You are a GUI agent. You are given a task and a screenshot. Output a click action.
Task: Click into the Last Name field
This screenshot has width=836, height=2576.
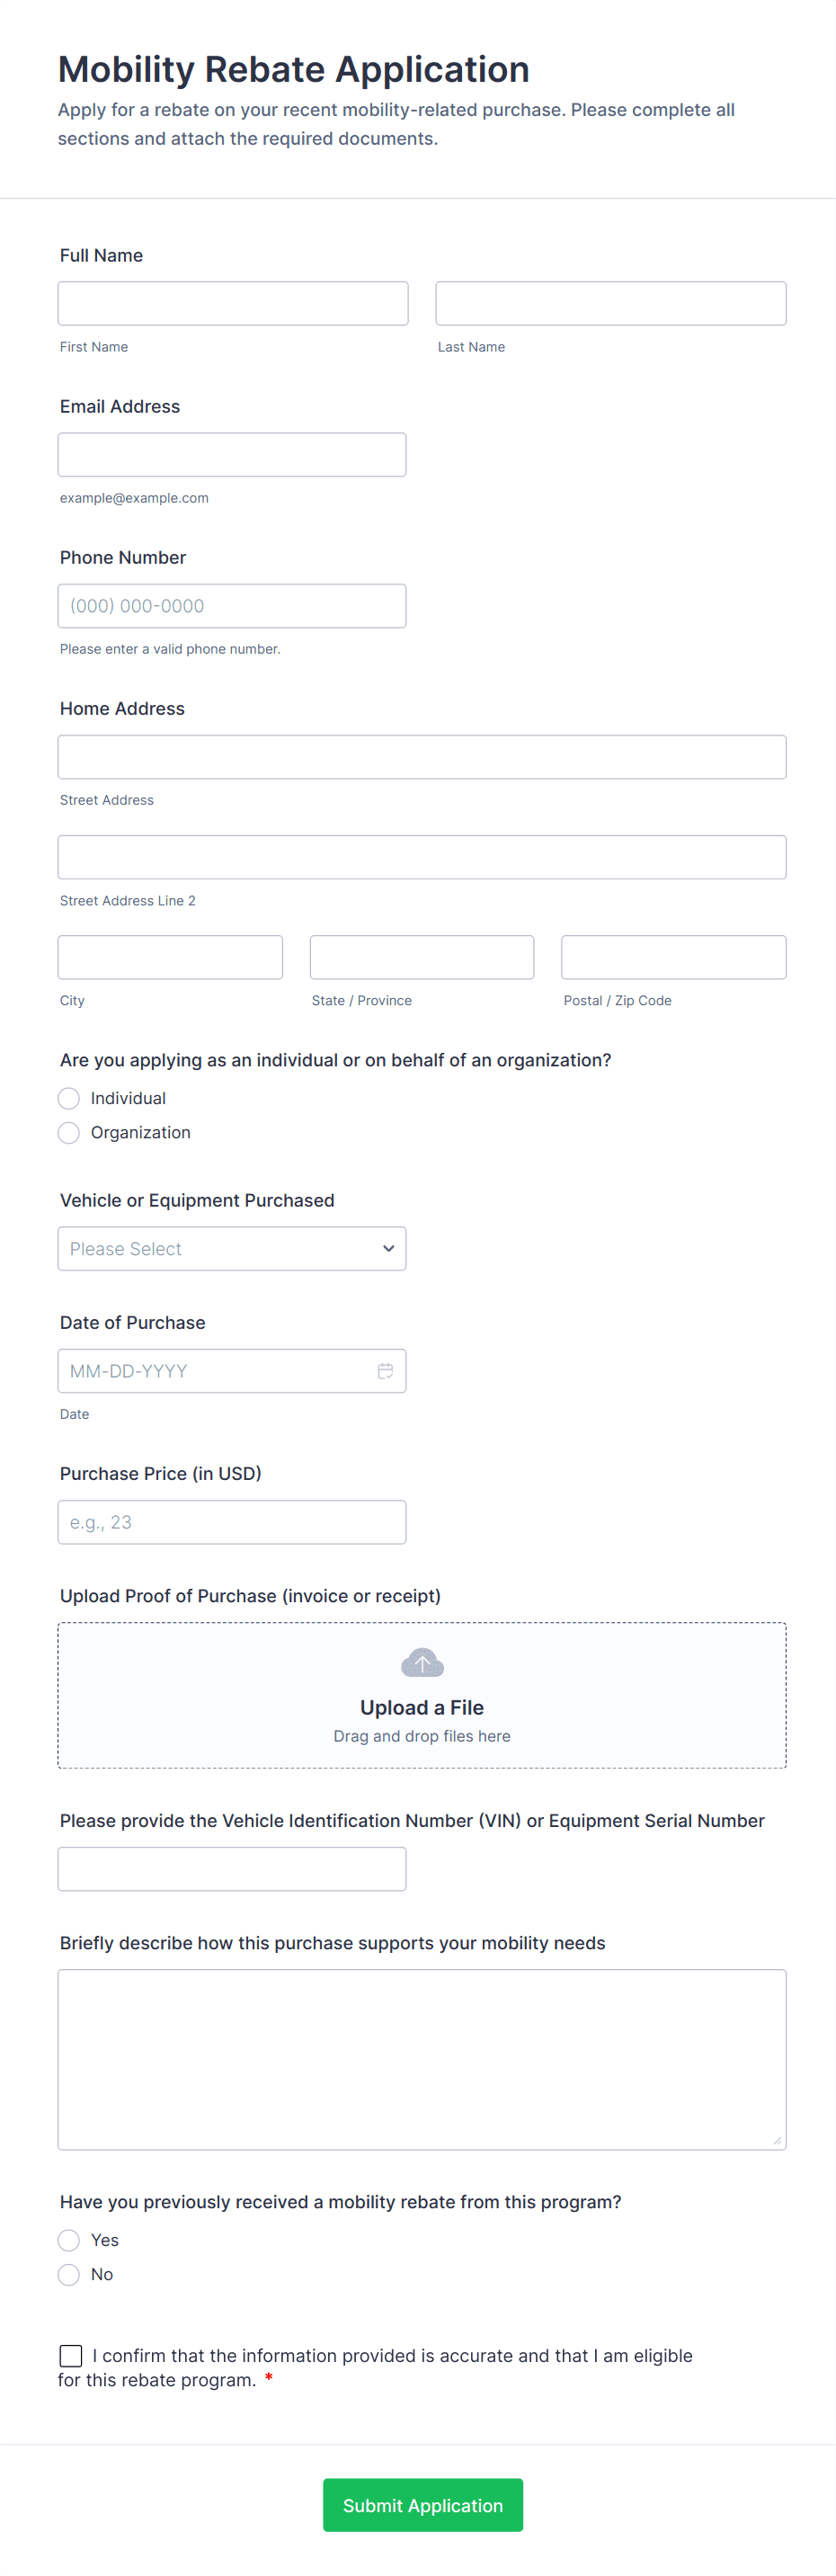coord(610,303)
